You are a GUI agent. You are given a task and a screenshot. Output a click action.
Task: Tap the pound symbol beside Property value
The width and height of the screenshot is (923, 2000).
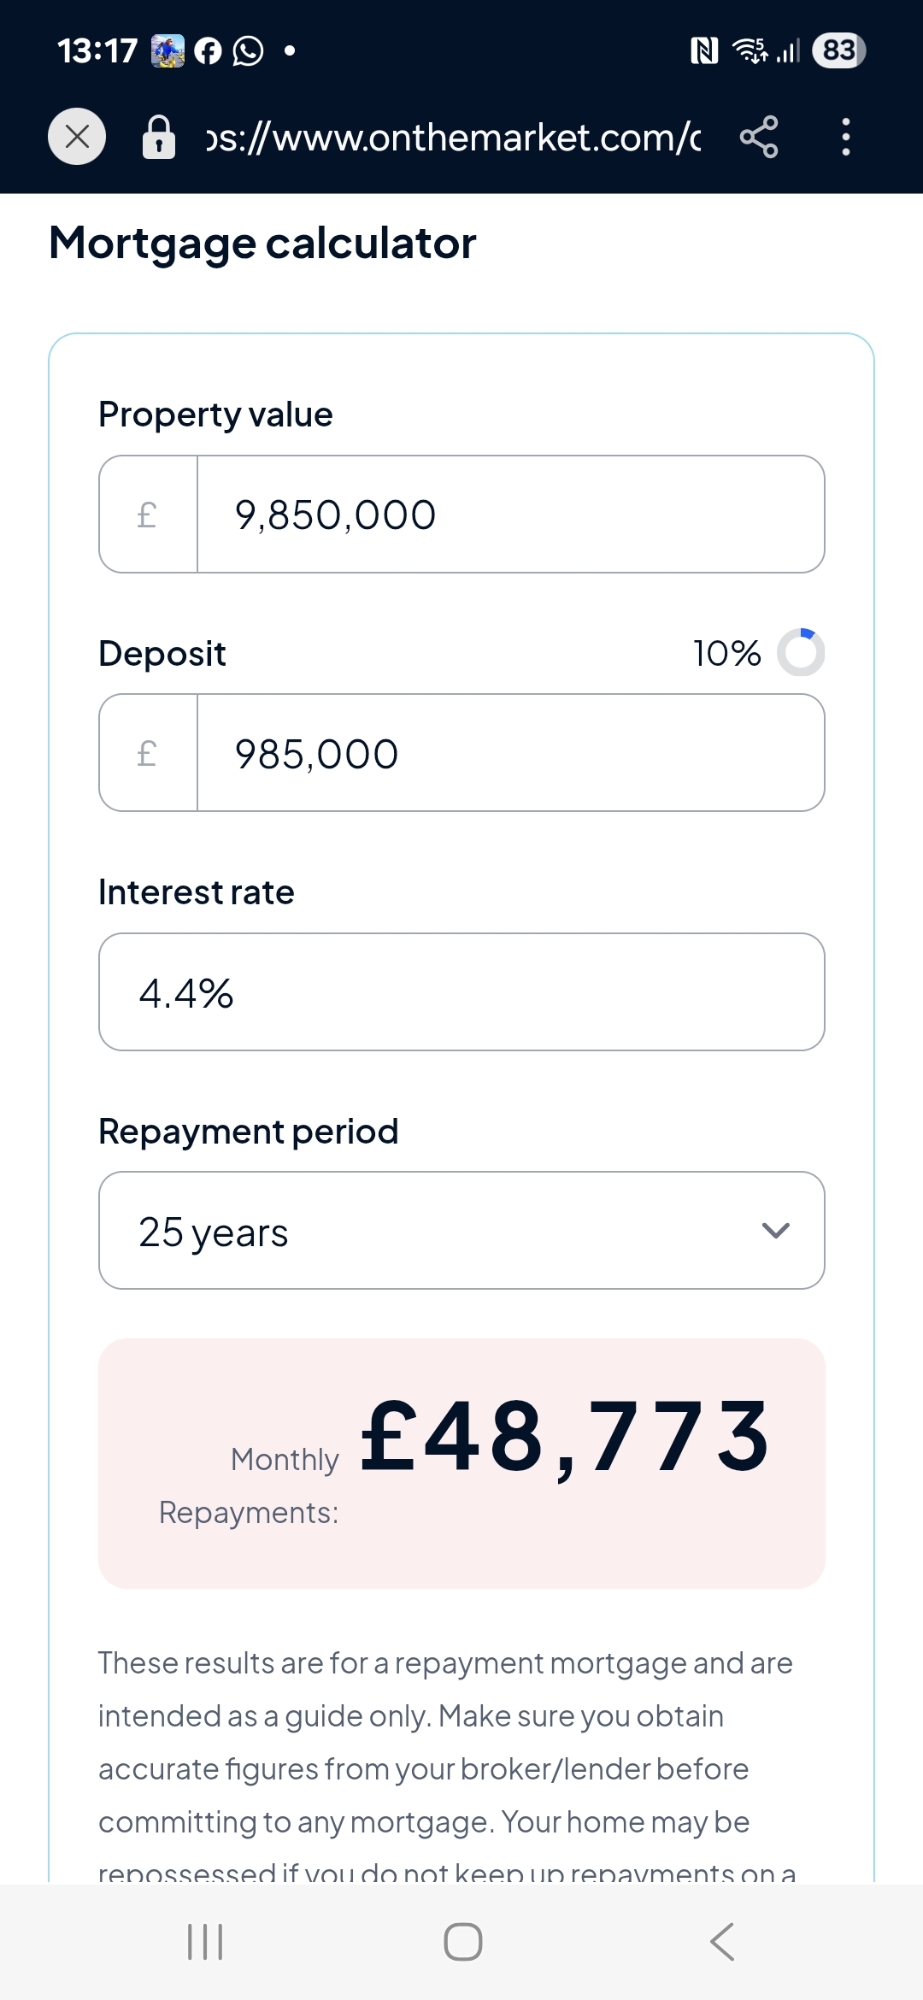click(148, 515)
